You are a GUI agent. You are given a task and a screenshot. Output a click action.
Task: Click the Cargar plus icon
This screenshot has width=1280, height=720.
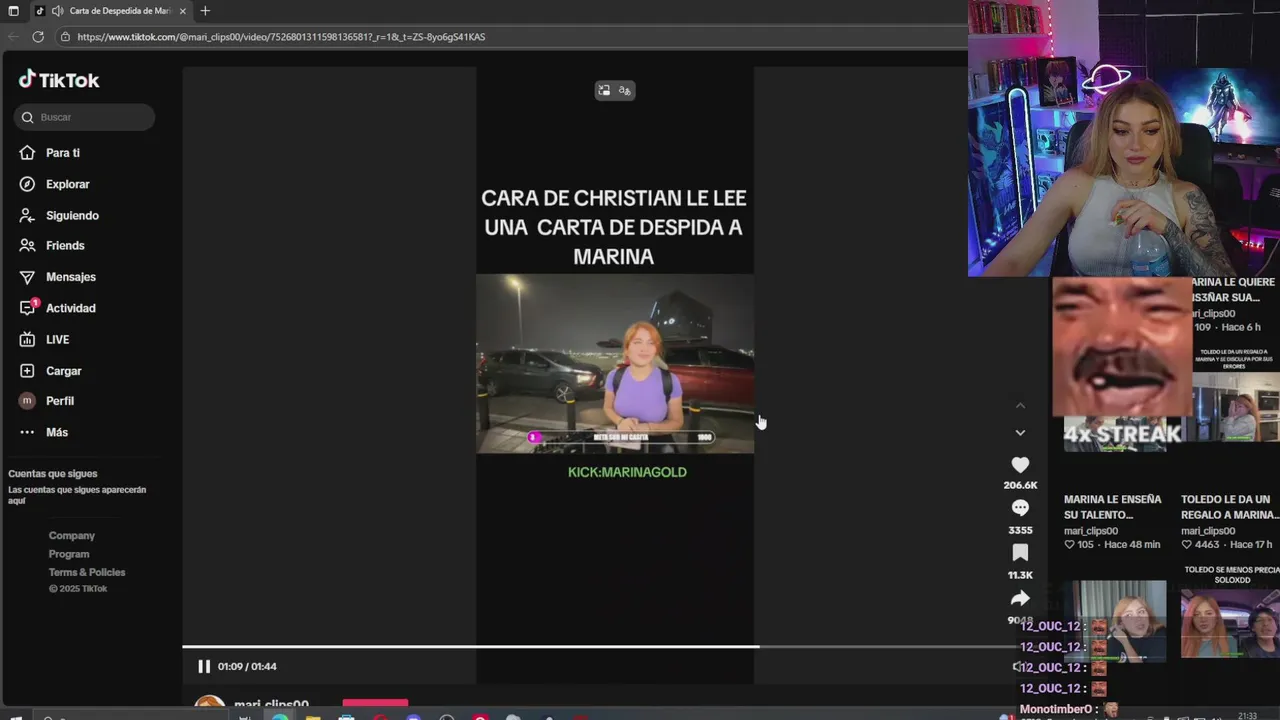click(x=27, y=371)
